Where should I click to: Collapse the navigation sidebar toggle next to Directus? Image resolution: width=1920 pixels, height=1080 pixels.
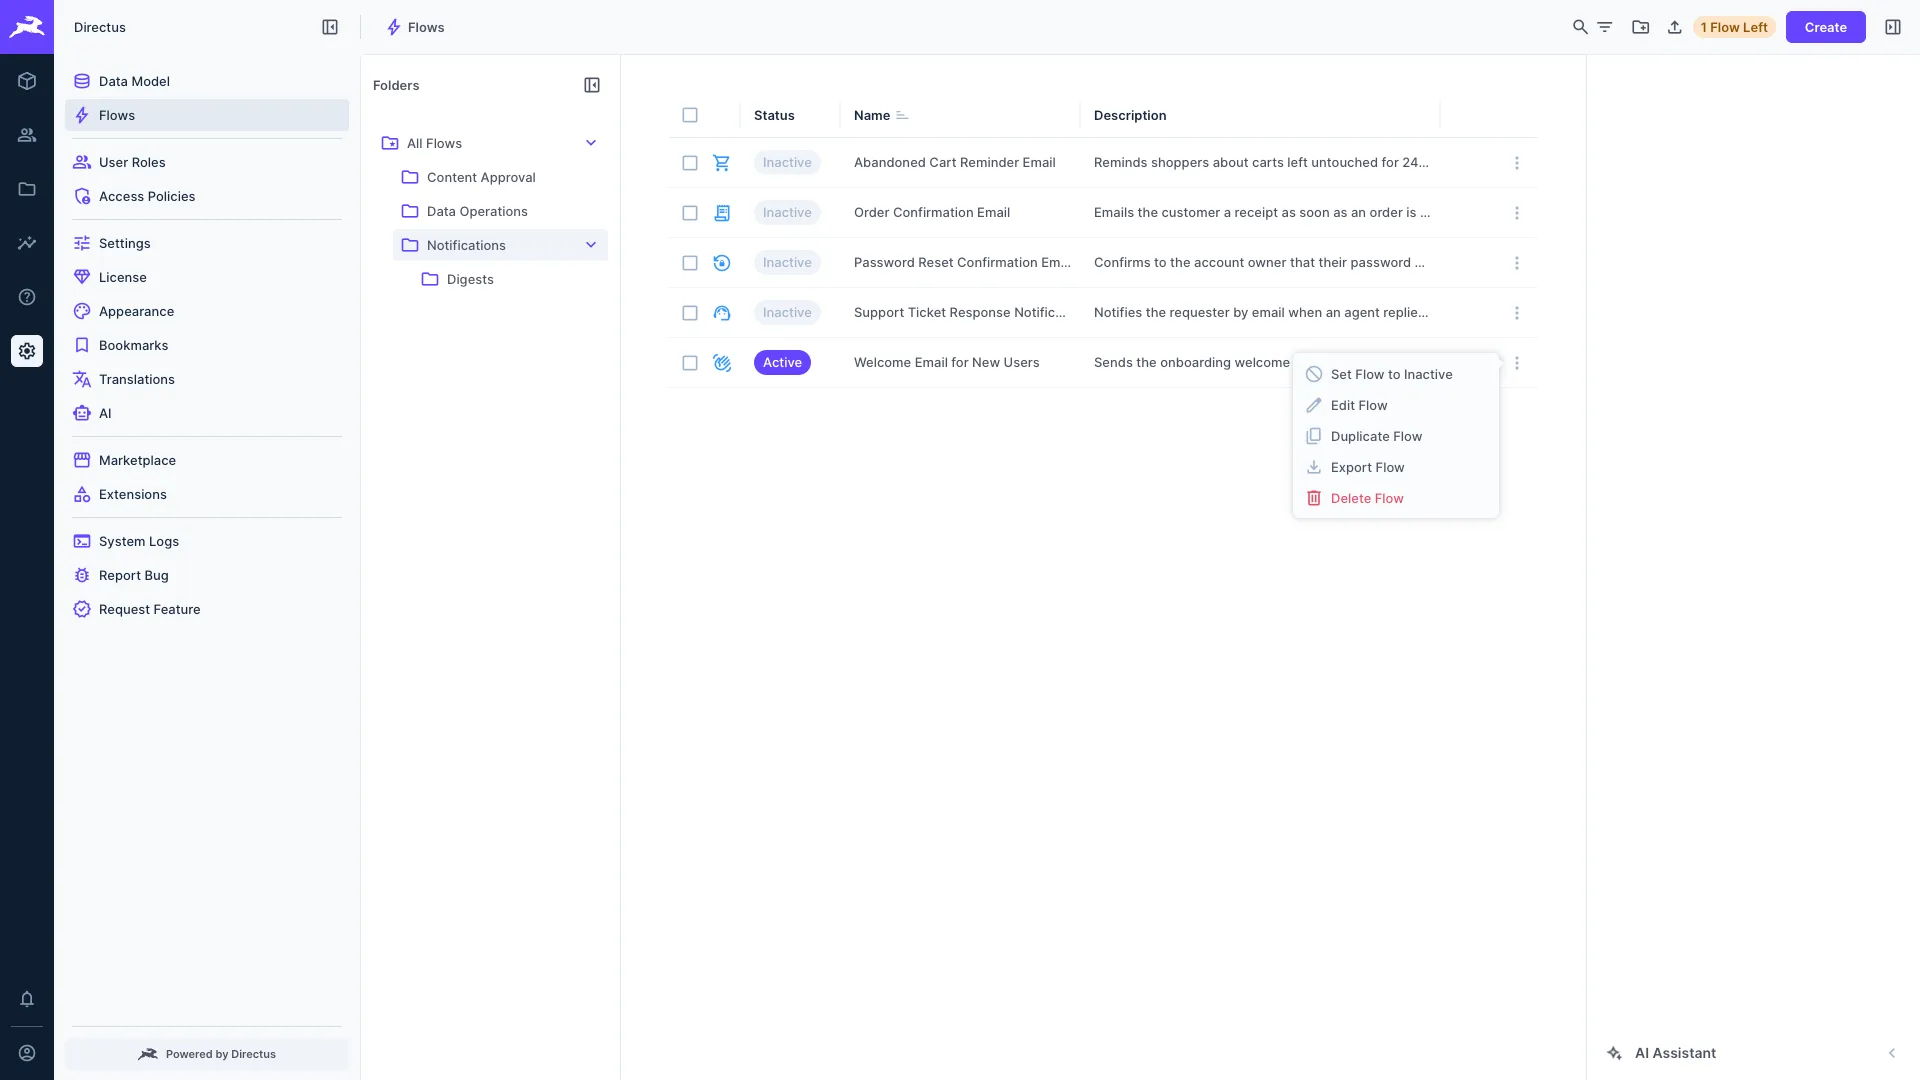tap(330, 27)
